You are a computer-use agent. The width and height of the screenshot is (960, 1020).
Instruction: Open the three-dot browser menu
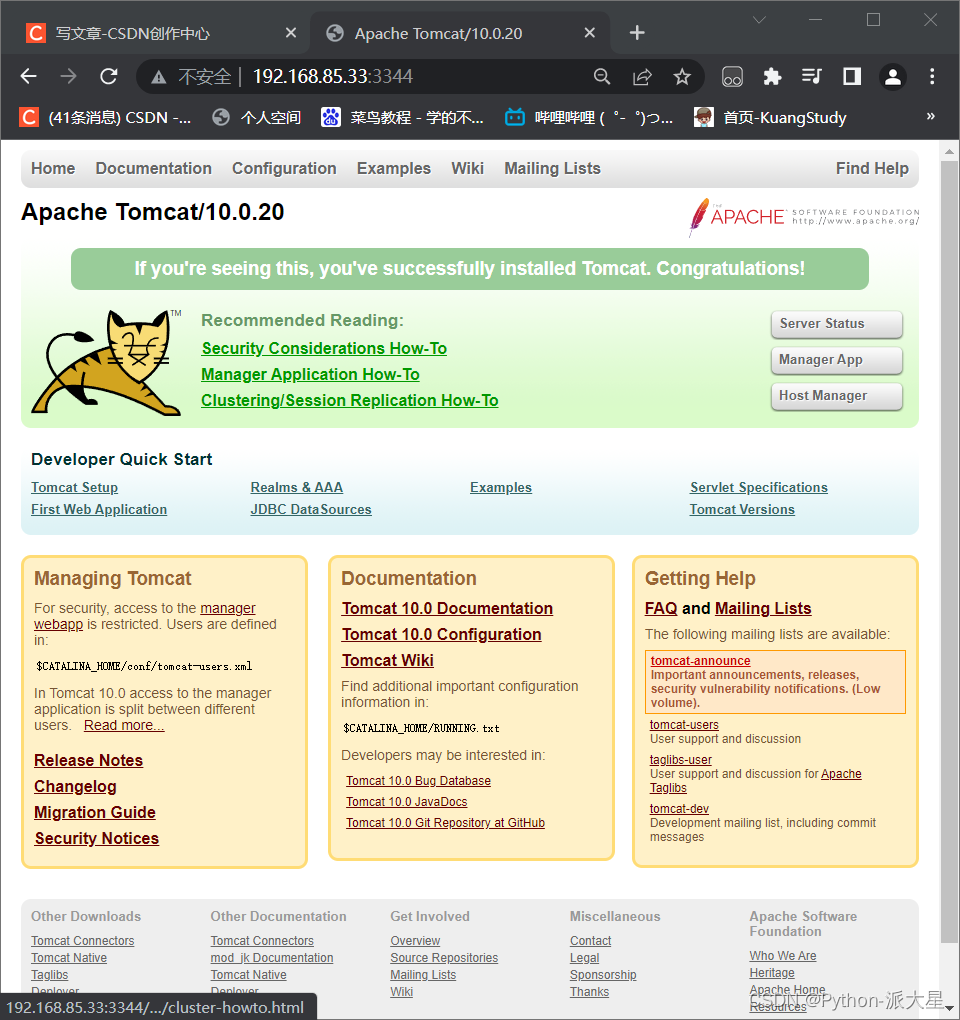pos(931,76)
